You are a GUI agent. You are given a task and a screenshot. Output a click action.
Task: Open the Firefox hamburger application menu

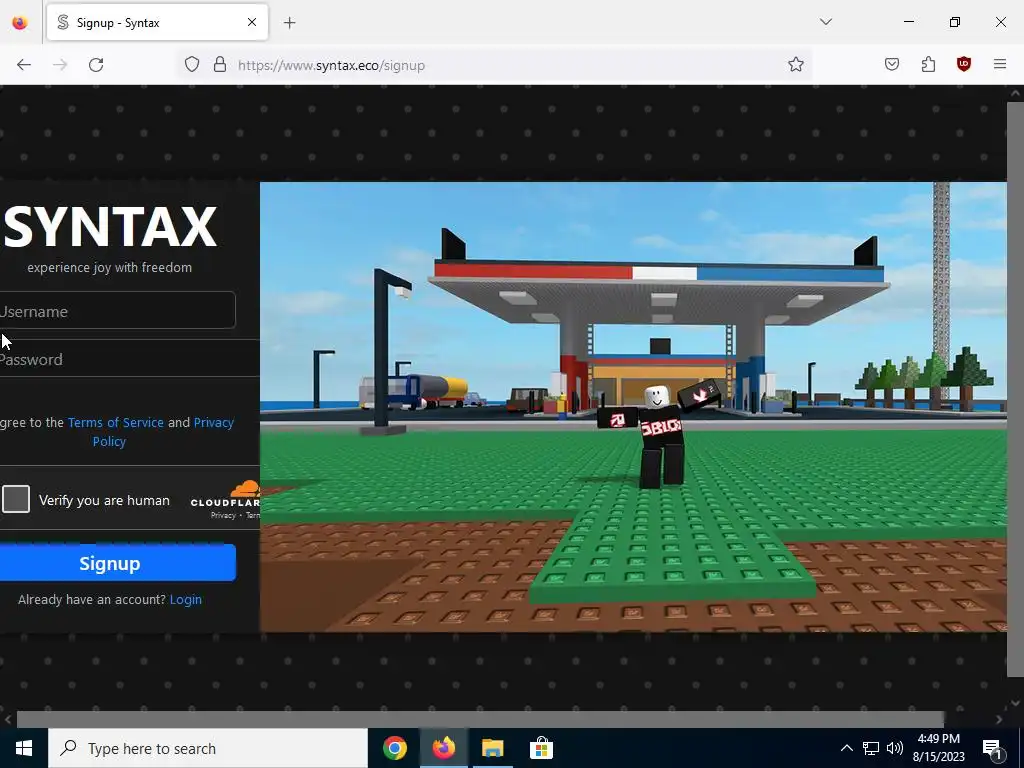click(x=1000, y=64)
